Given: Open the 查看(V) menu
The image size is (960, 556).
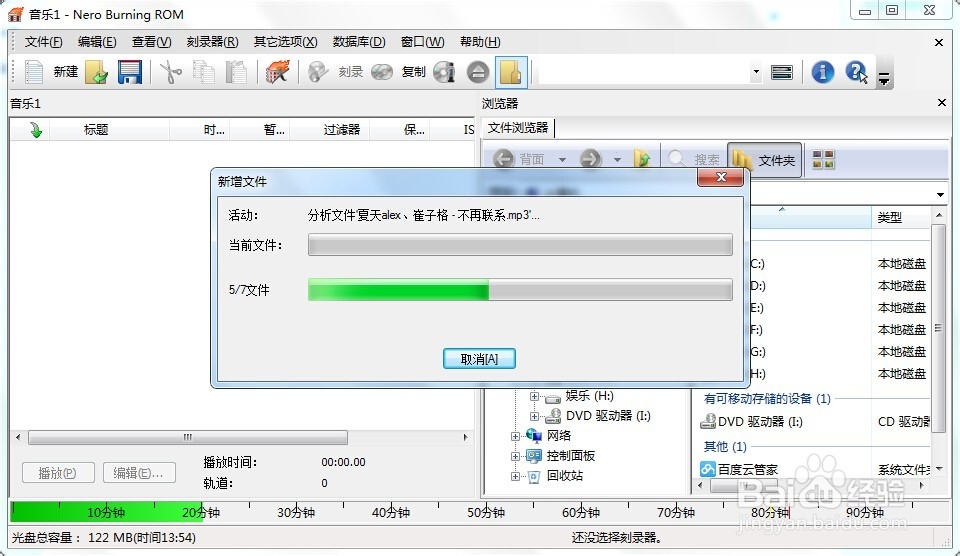Looking at the screenshot, I should pos(151,42).
